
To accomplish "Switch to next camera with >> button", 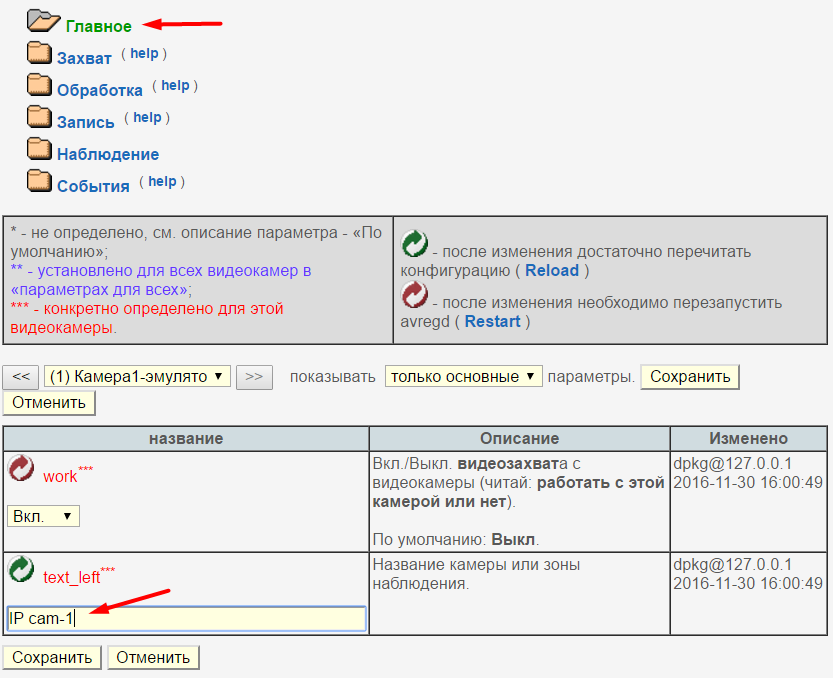I will click(x=255, y=377).
